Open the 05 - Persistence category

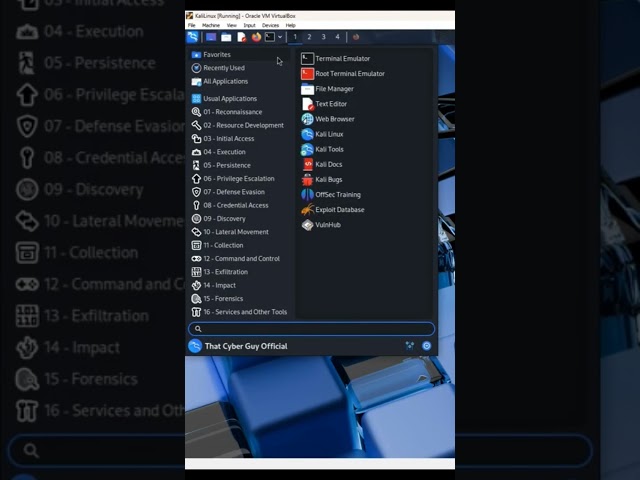(240, 165)
